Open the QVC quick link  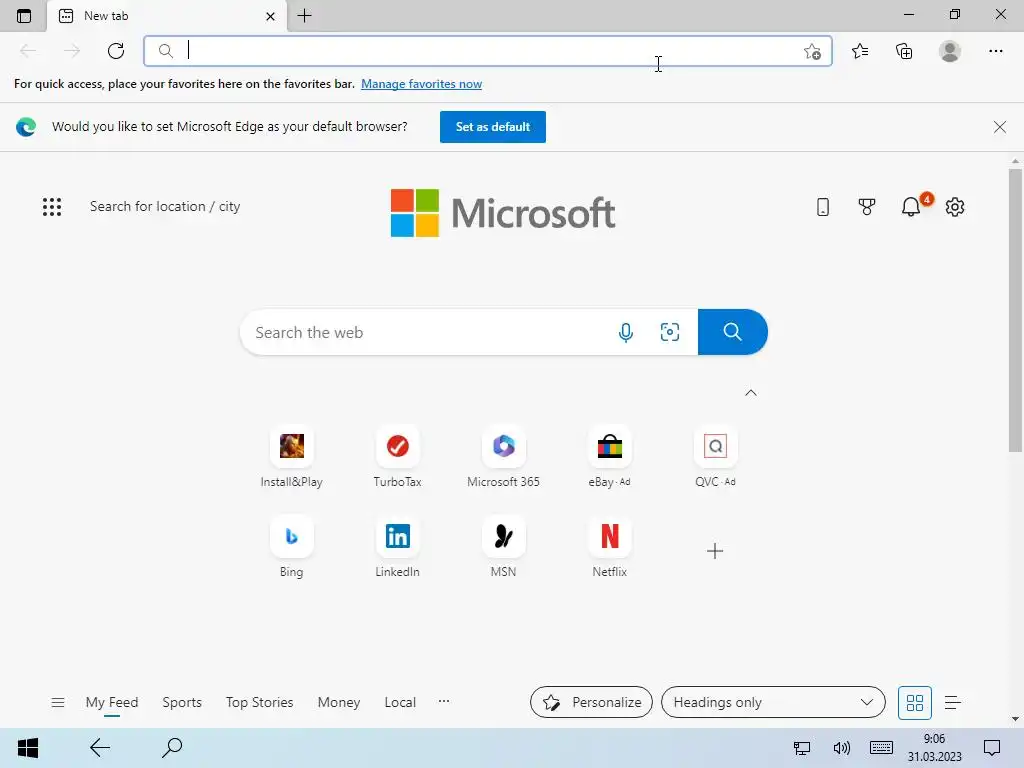715,457
